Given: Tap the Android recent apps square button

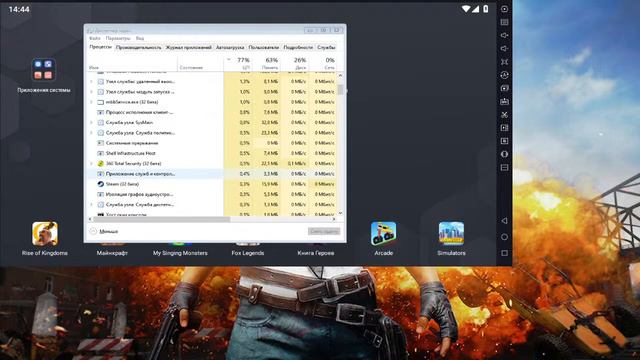Looking at the screenshot, I should click(x=504, y=253).
